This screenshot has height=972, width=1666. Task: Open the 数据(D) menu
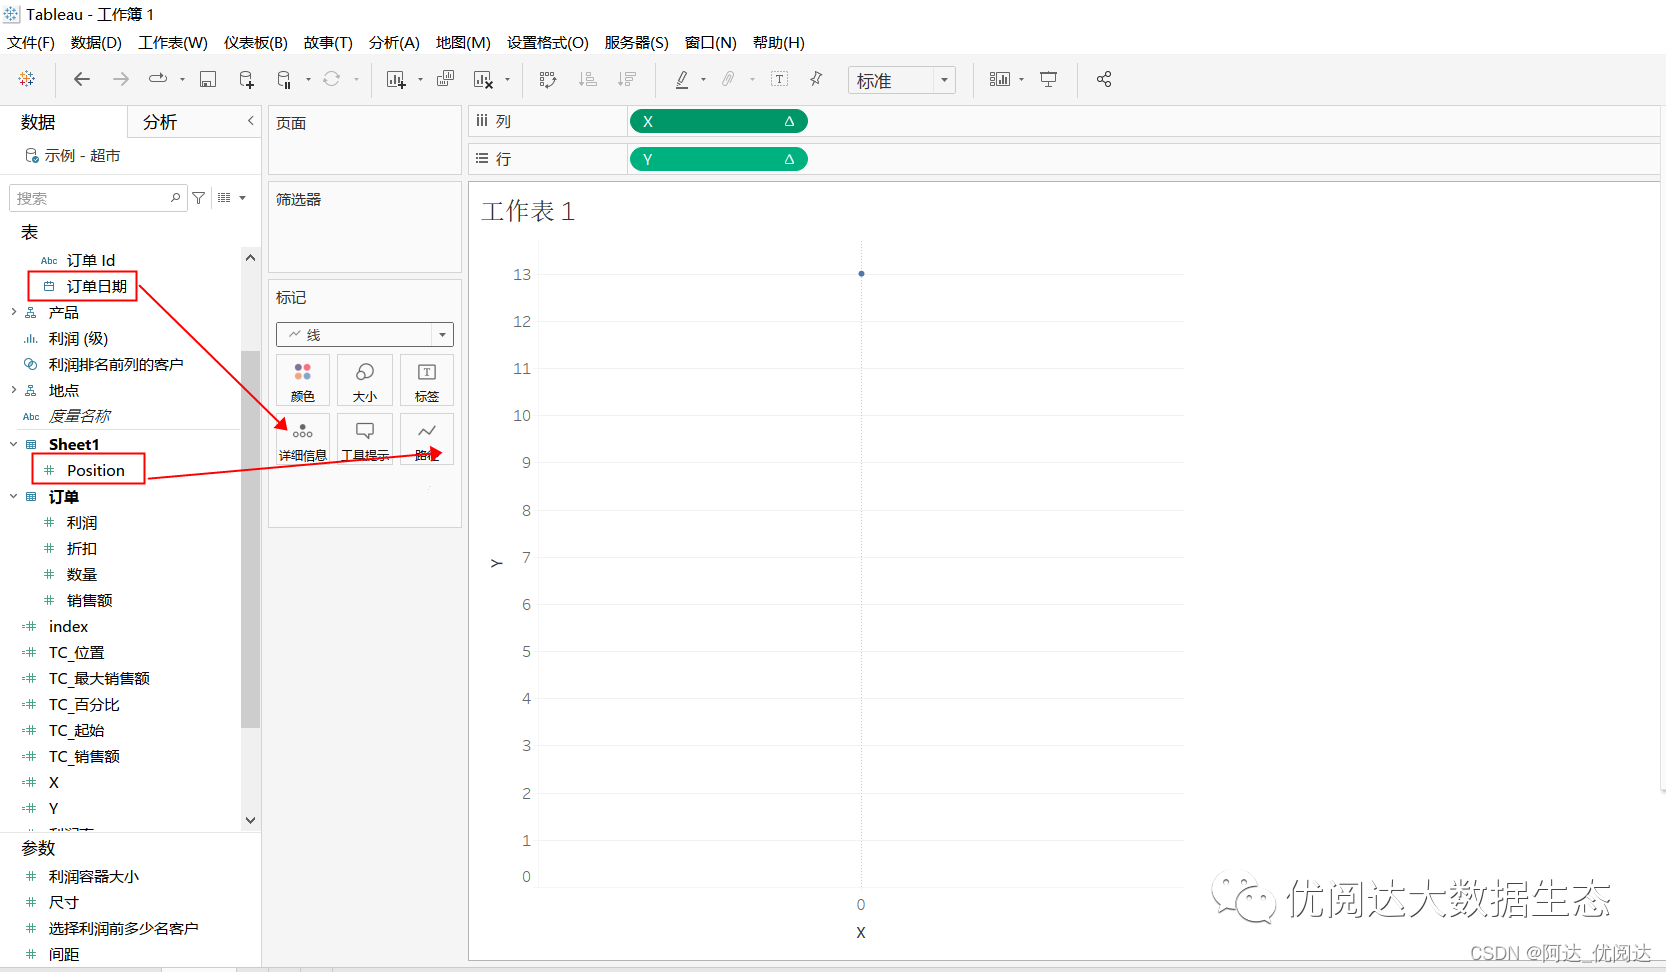(96, 43)
